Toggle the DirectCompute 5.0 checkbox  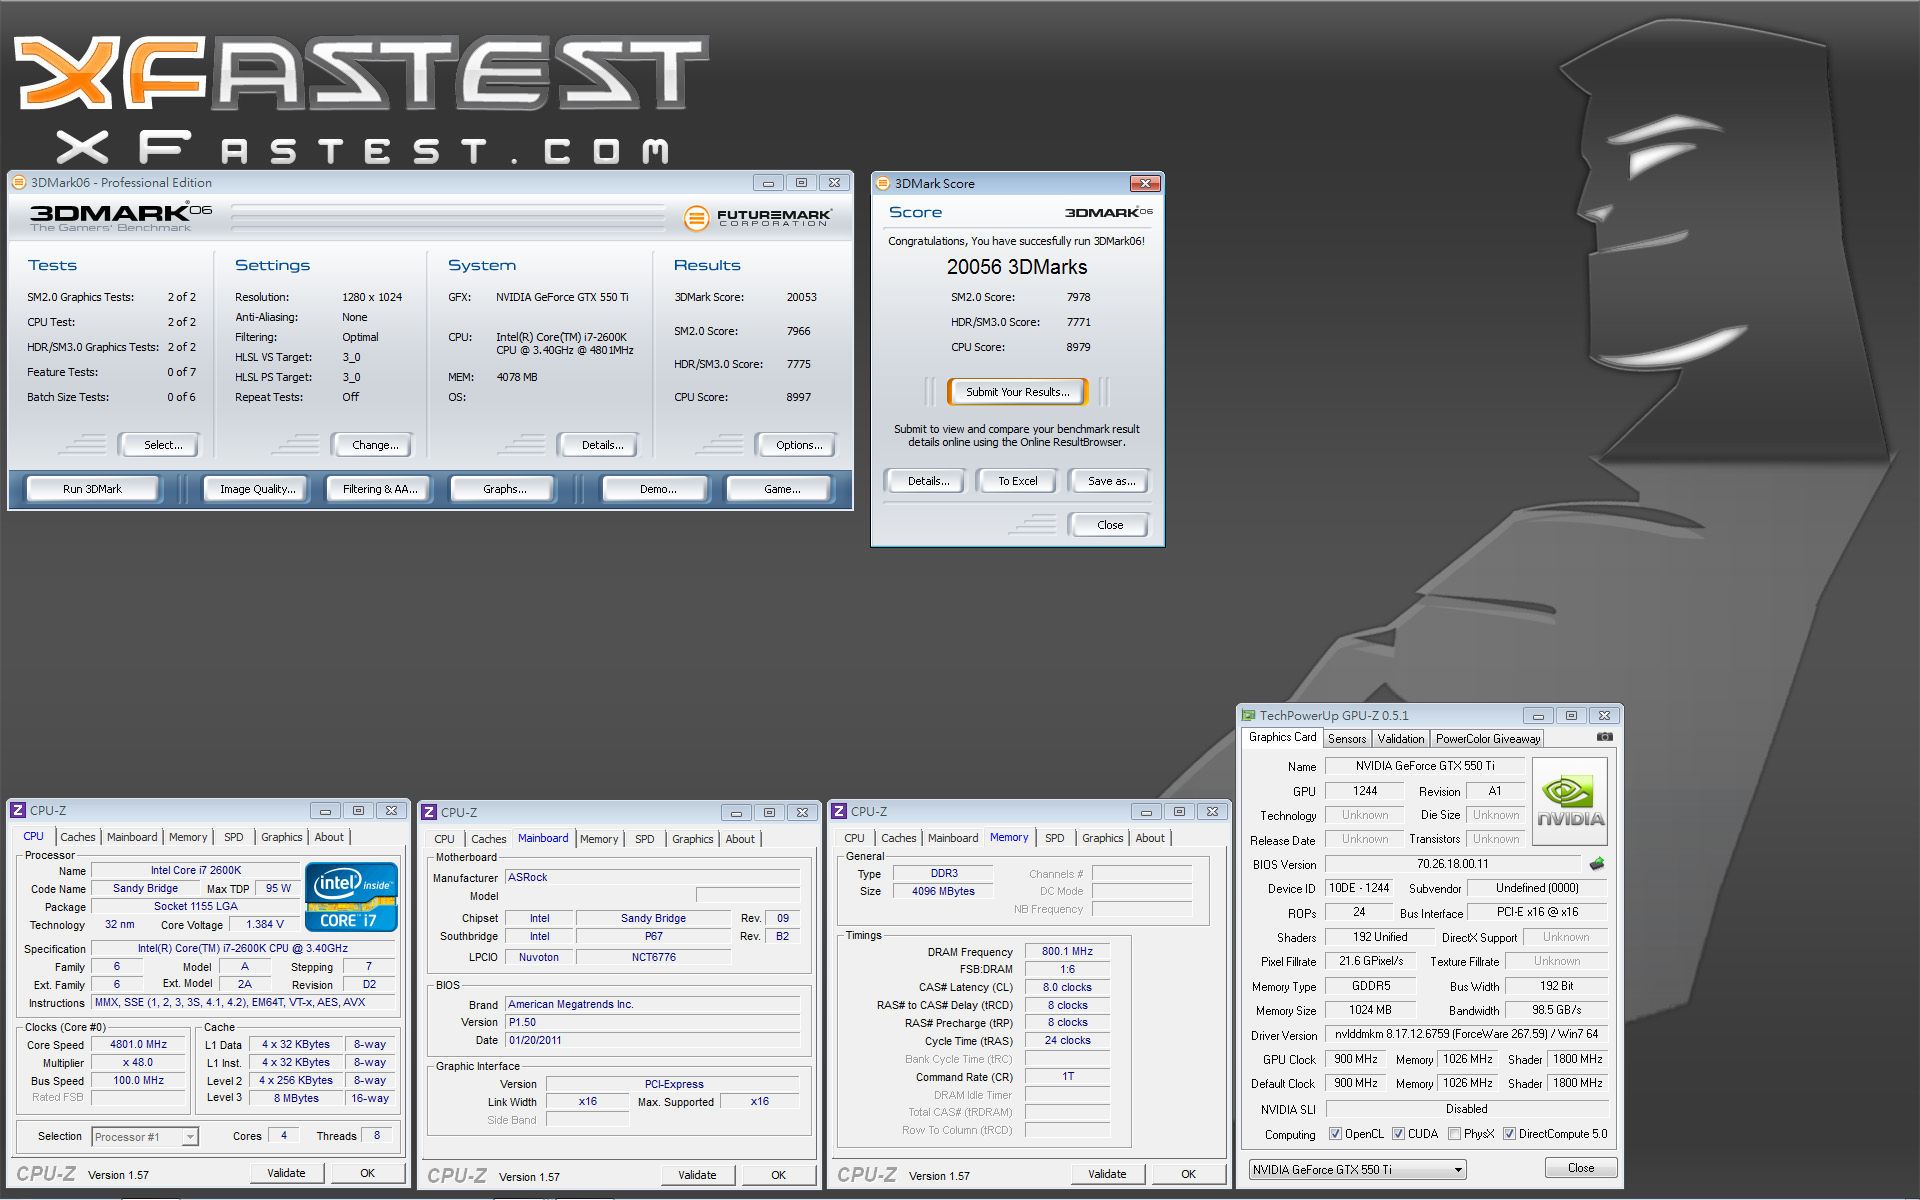(x=1509, y=1134)
